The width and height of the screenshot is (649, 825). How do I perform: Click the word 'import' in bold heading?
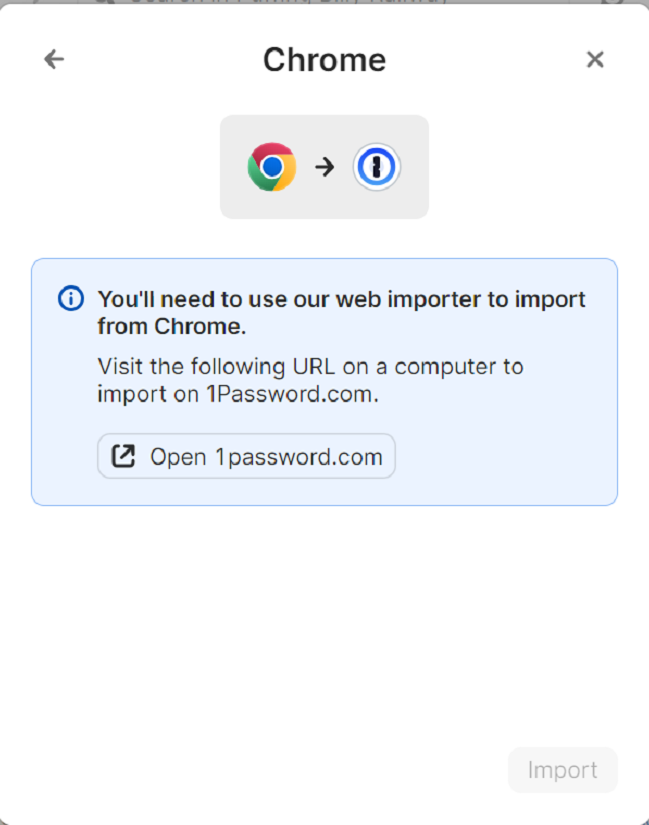click(x=550, y=299)
